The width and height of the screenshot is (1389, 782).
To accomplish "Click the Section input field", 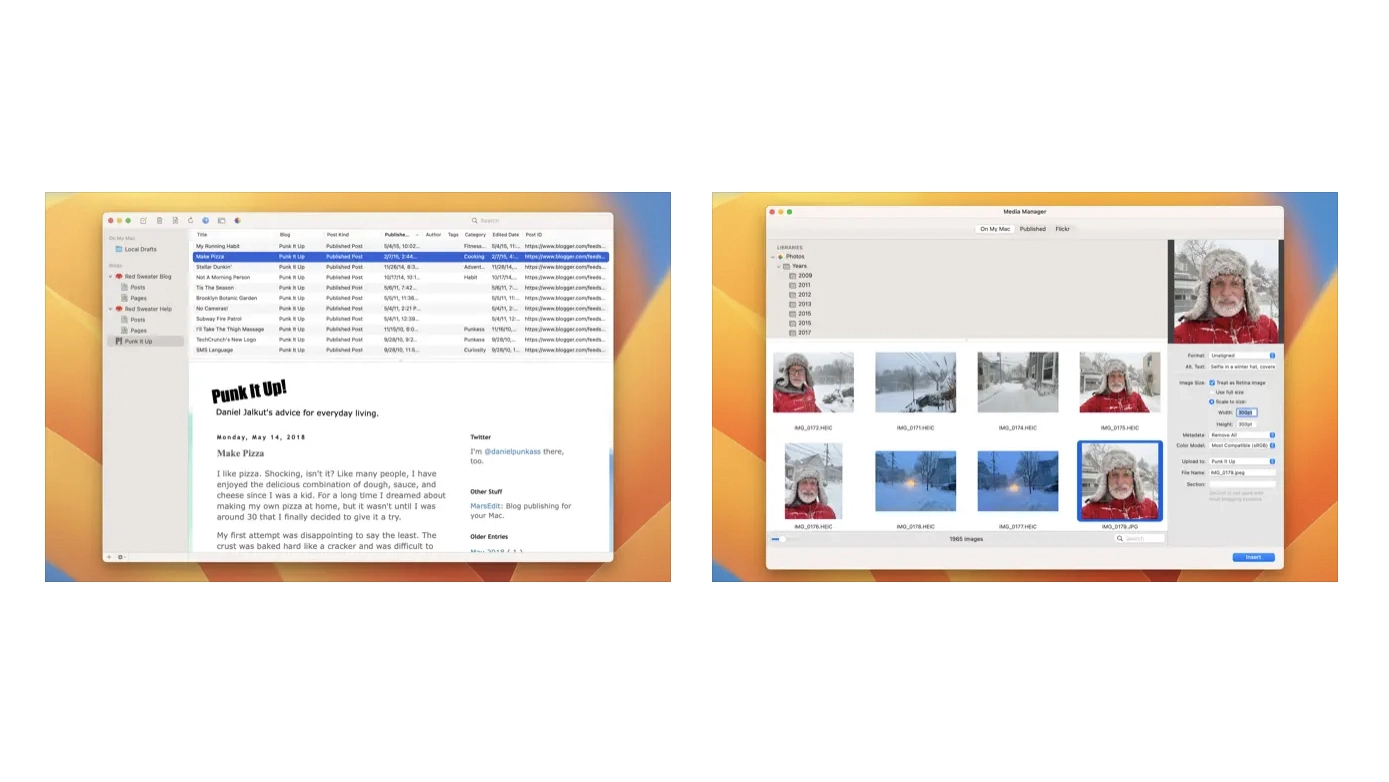I will [x=1243, y=484].
